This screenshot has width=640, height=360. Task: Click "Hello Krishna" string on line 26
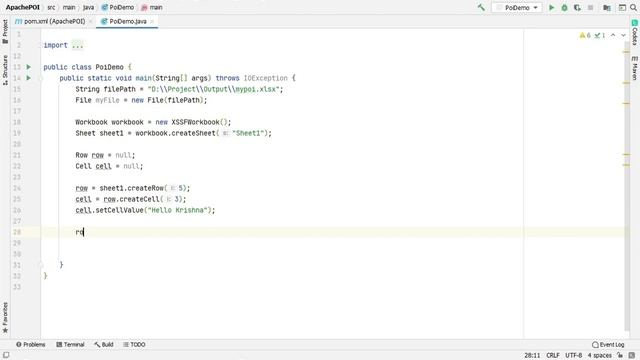click(x=179, y=210)
